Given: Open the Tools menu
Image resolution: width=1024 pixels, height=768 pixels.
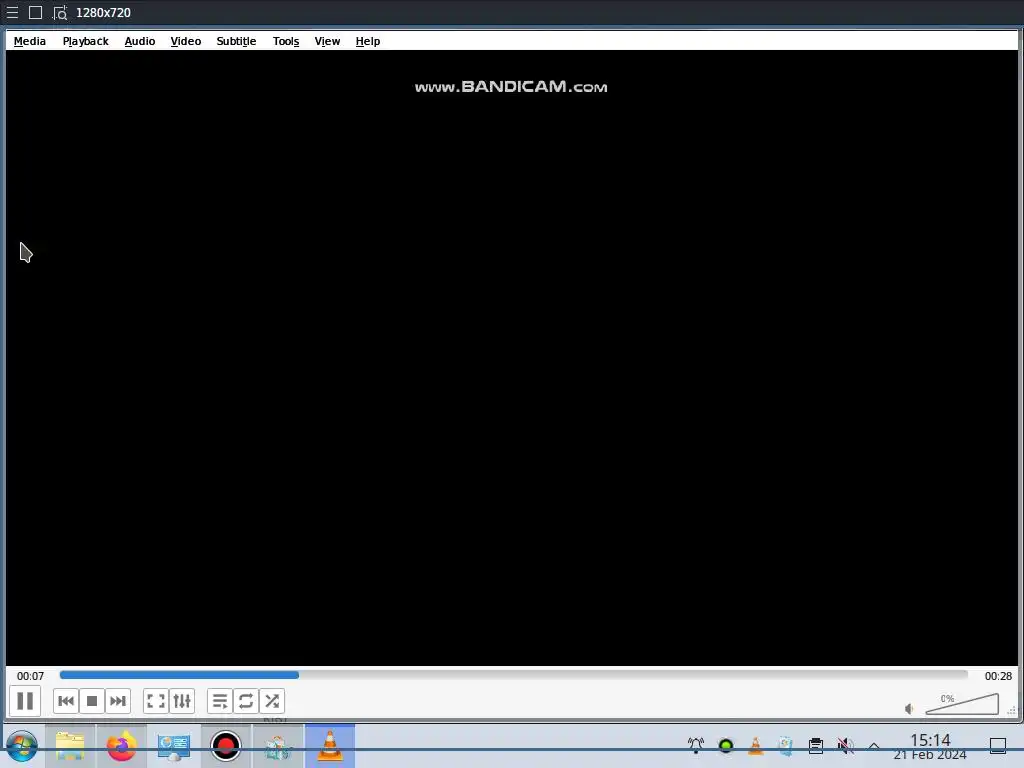Looking at the screenshot, I should (x=286, y=41).
